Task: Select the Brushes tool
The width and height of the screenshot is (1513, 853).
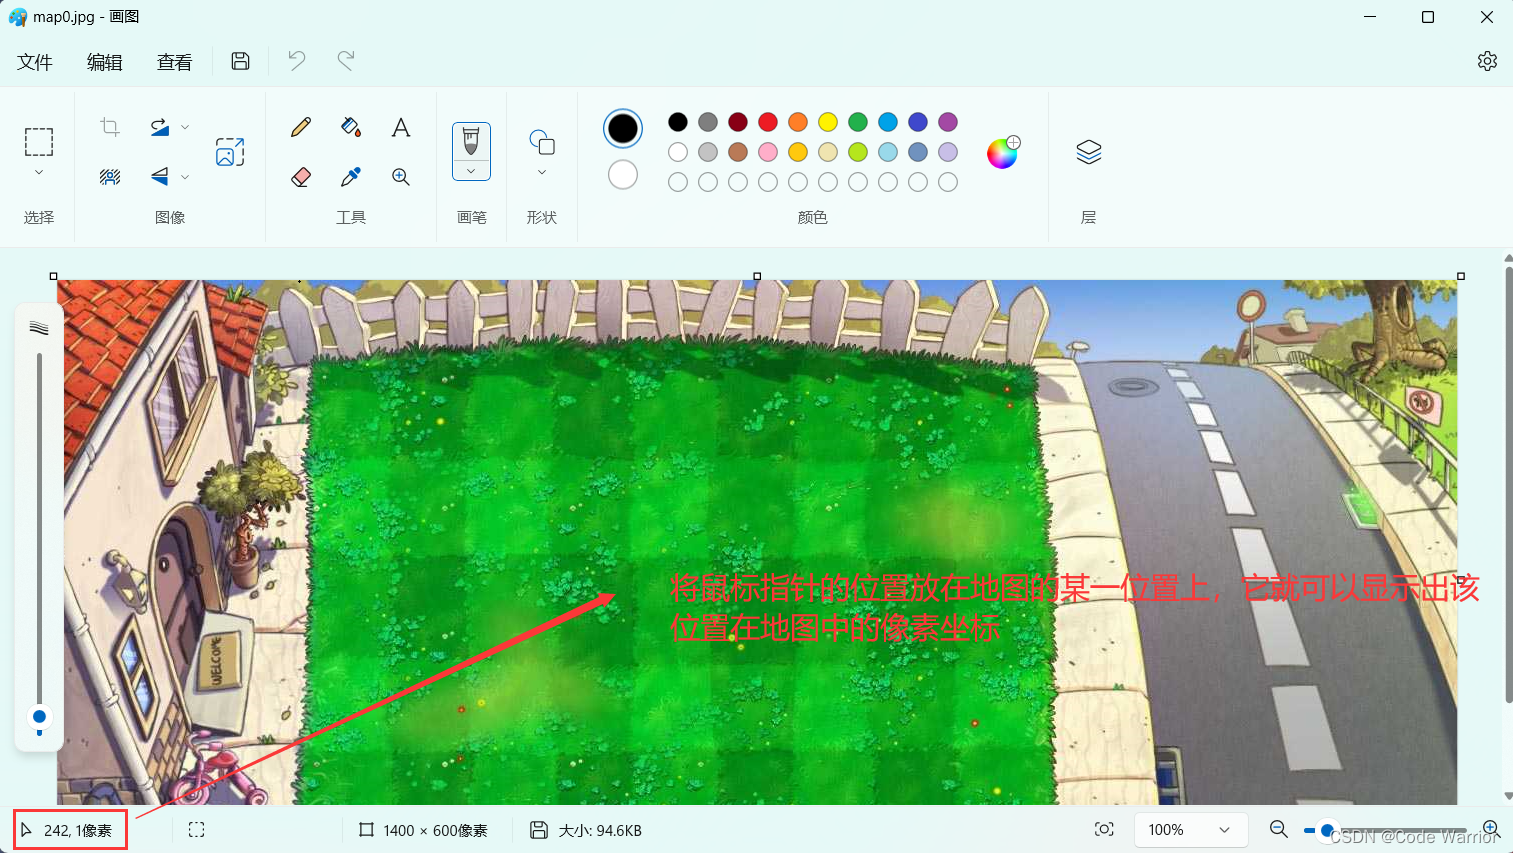Action: pyautogui.click(x=471, y=141)
